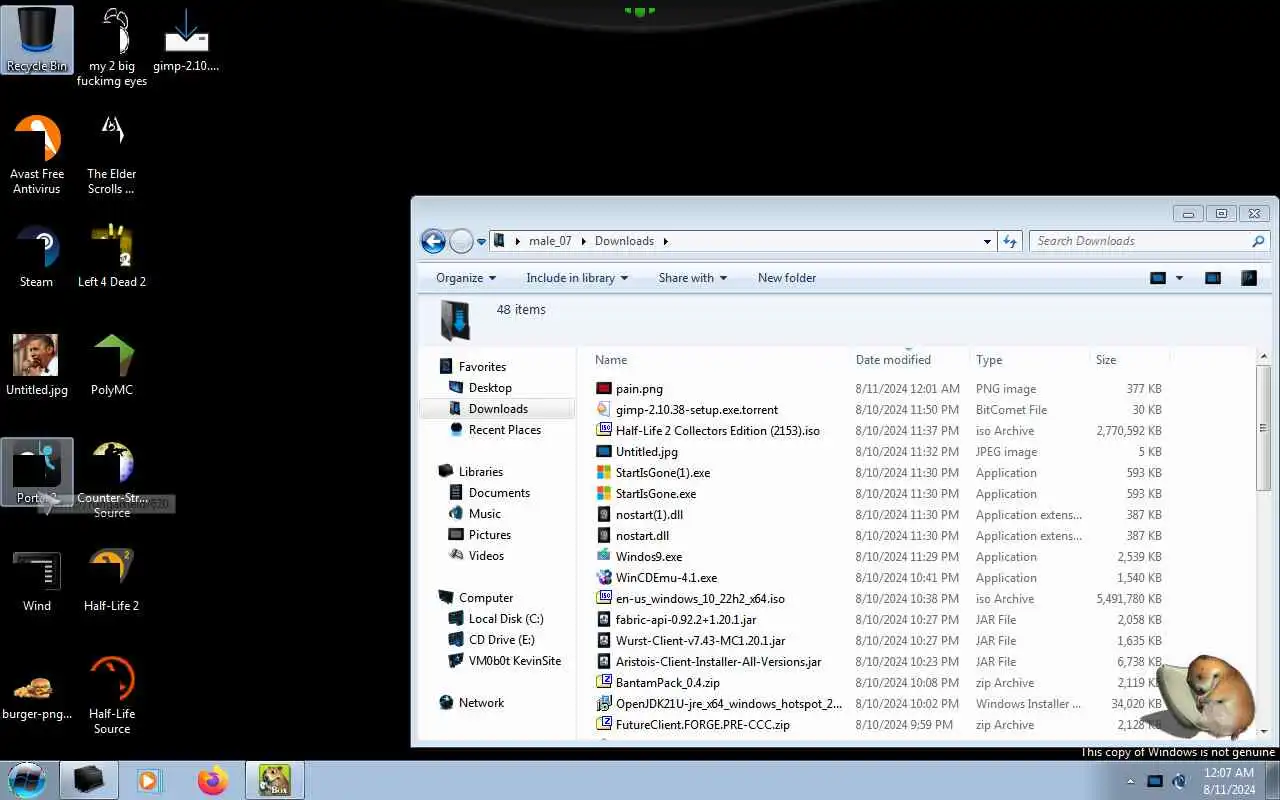Refresh the Downloads folder

point(1010,241)
